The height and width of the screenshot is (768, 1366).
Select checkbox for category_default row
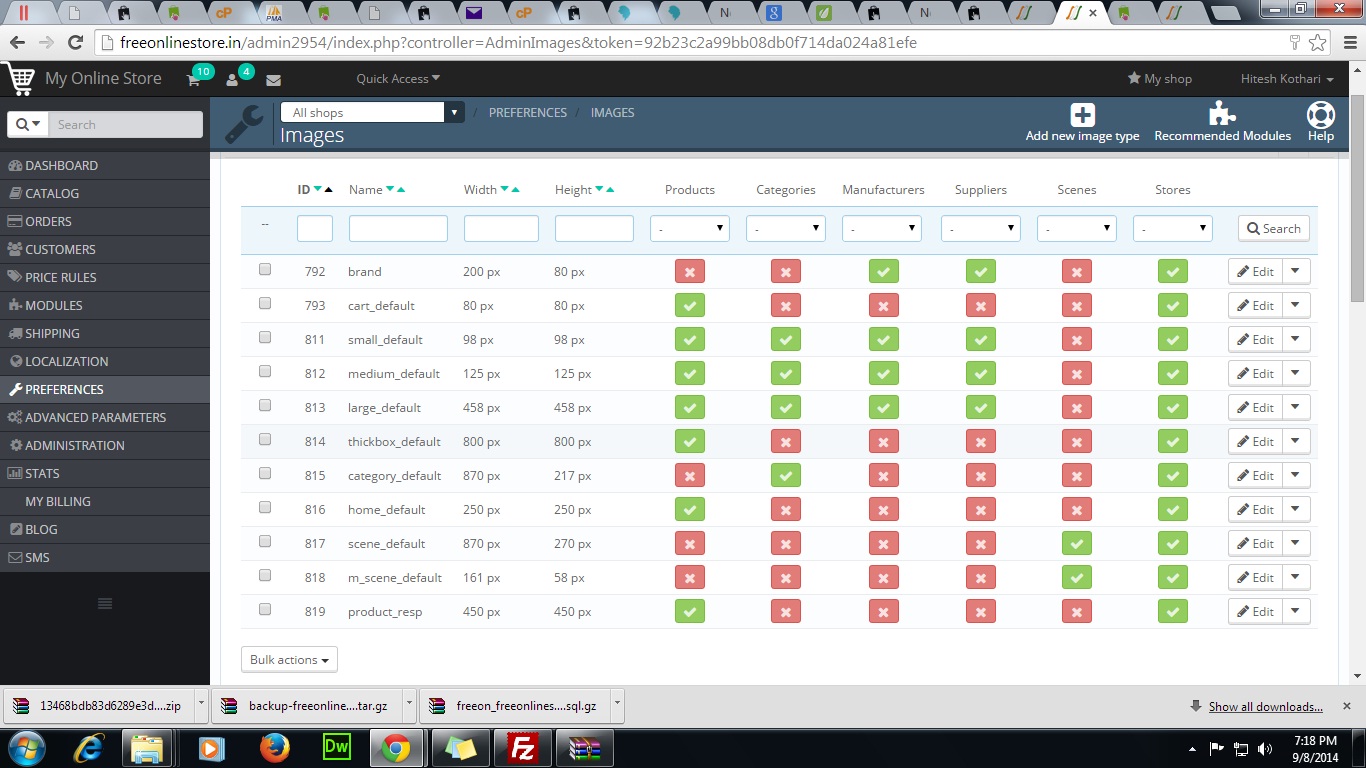[265, 473]
